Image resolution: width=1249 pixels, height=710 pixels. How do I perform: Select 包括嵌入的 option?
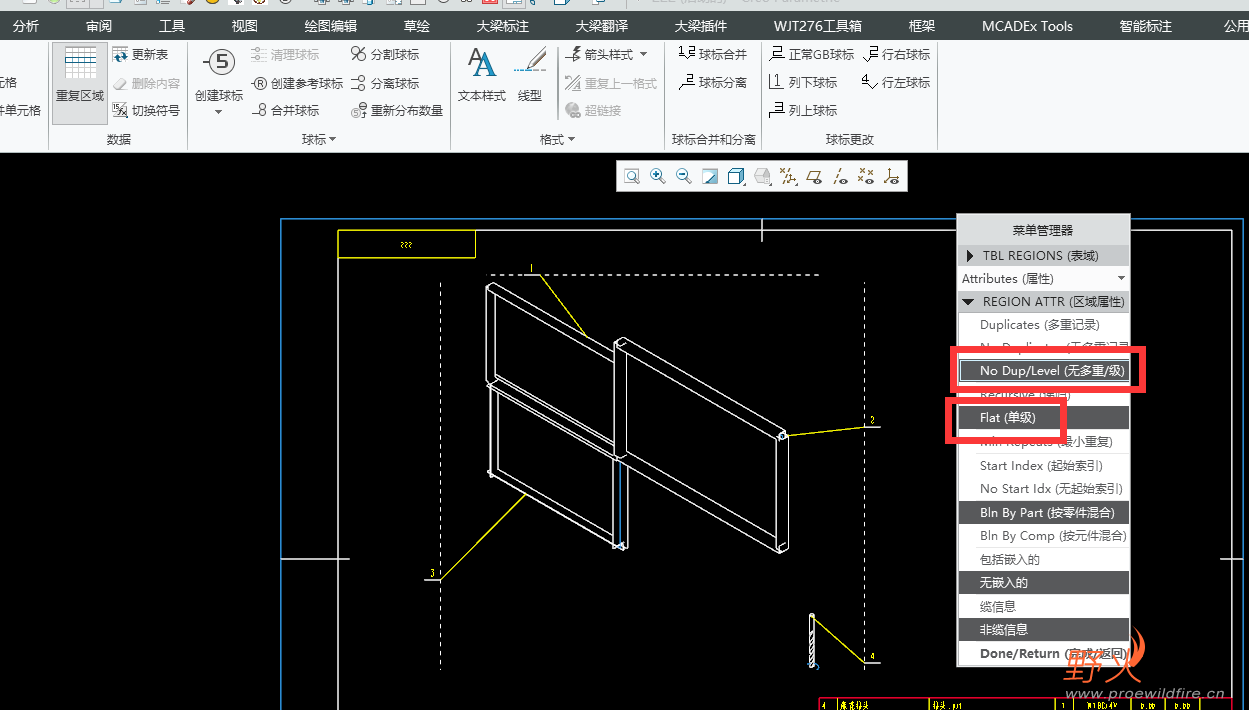1043,560
